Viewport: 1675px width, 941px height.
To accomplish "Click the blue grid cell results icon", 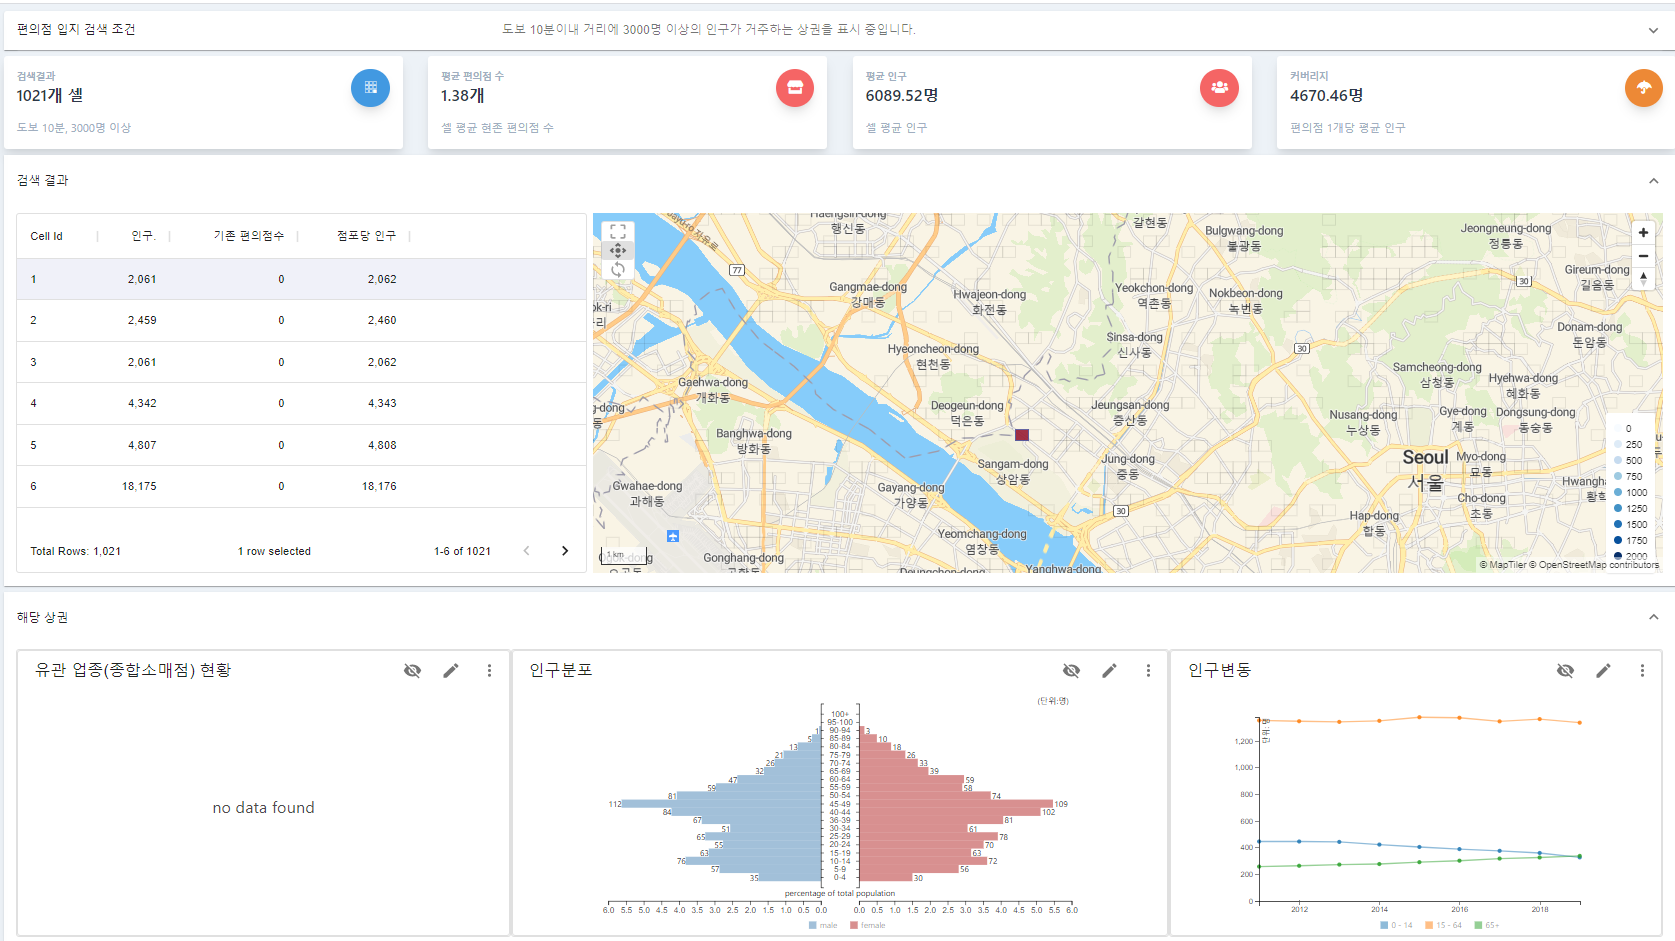I will pos(370,87).
